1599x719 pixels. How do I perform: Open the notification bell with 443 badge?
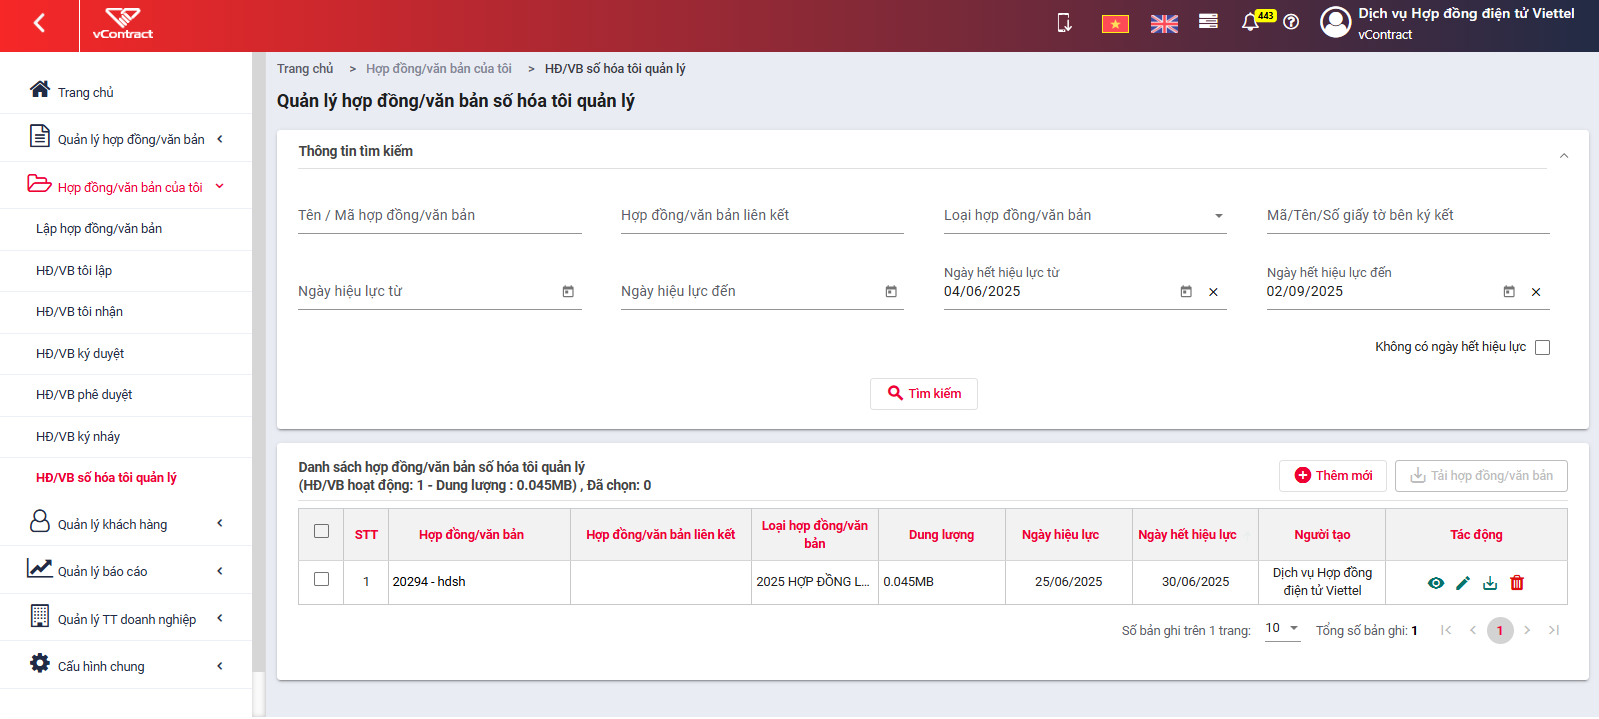click(1250, 22)
